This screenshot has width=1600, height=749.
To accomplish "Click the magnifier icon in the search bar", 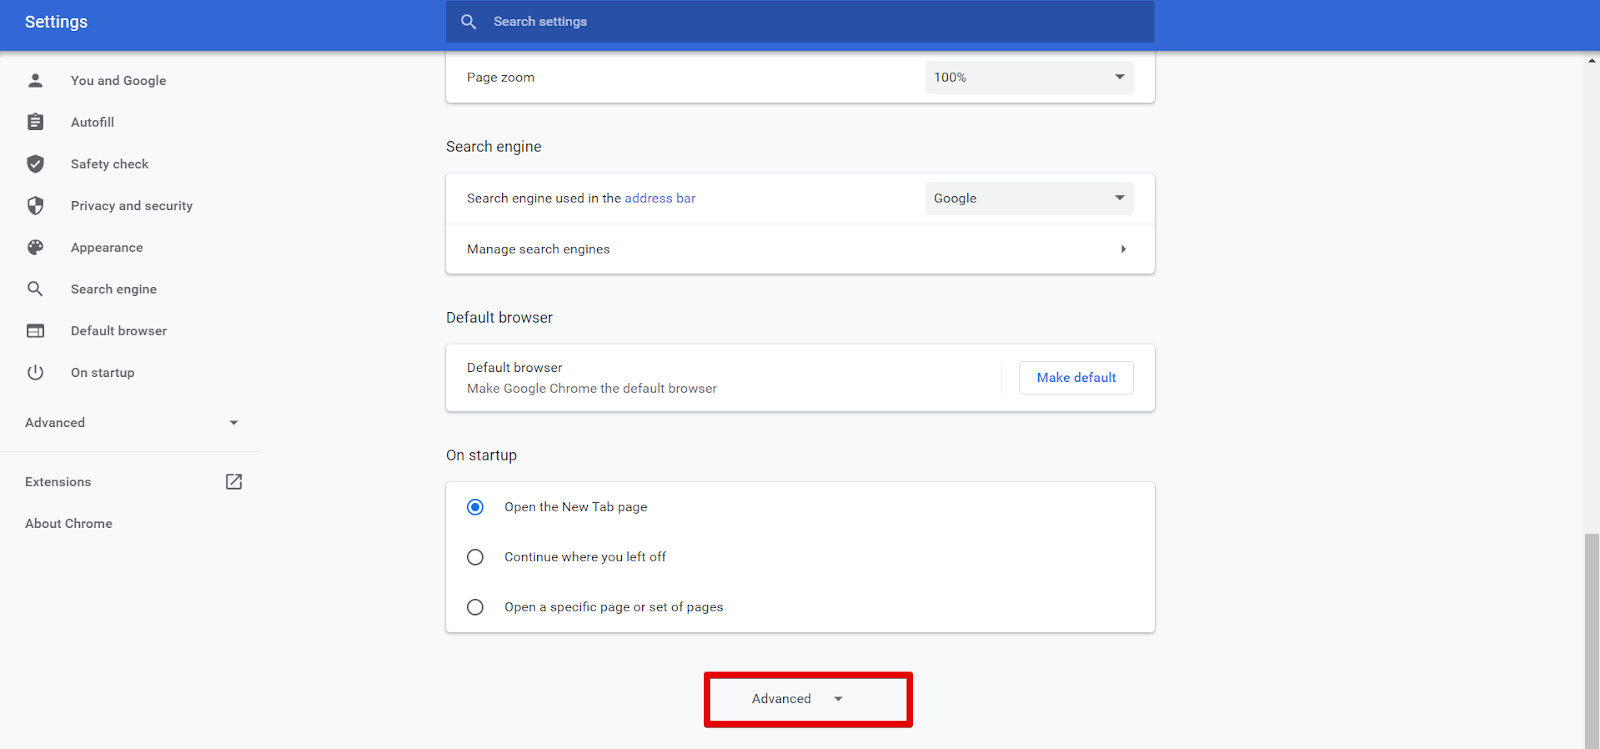I will click(x=468, y=21).
